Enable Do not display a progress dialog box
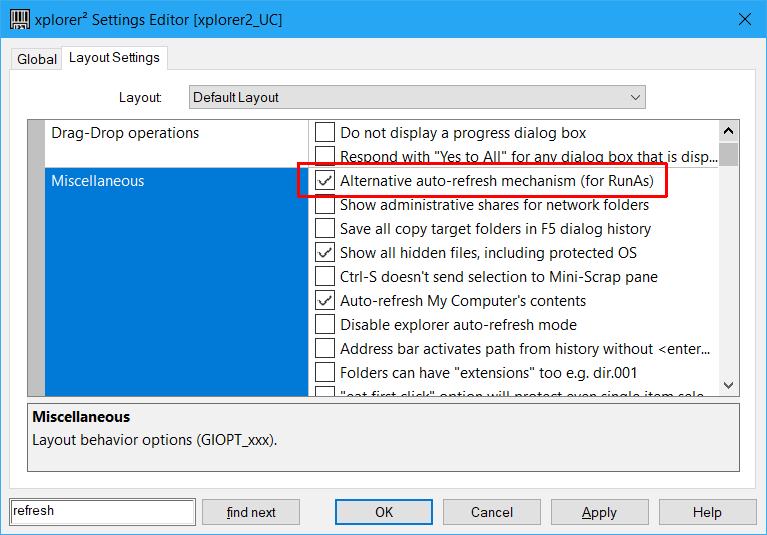This screenshot has height=535, width=767. pos(325,133)
